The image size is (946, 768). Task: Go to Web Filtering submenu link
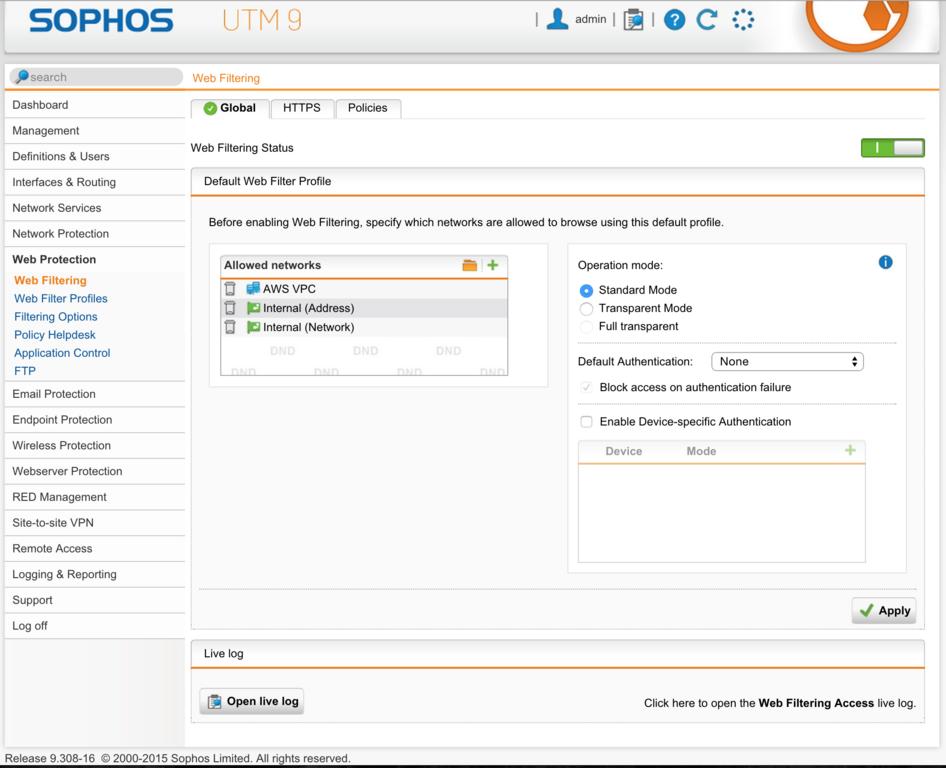pos(51,281)
